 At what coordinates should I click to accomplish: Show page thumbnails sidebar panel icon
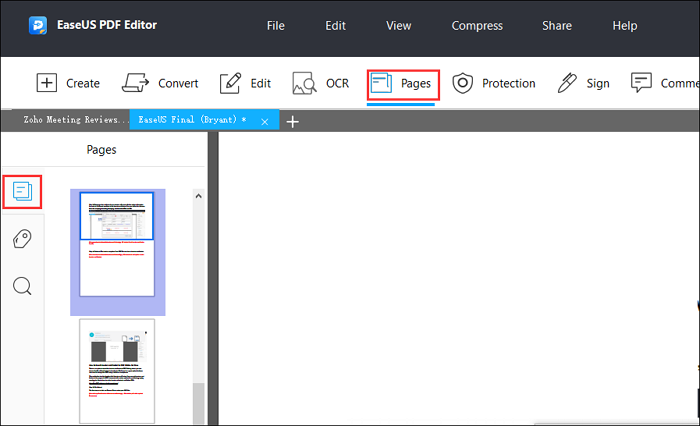[22, 192]
